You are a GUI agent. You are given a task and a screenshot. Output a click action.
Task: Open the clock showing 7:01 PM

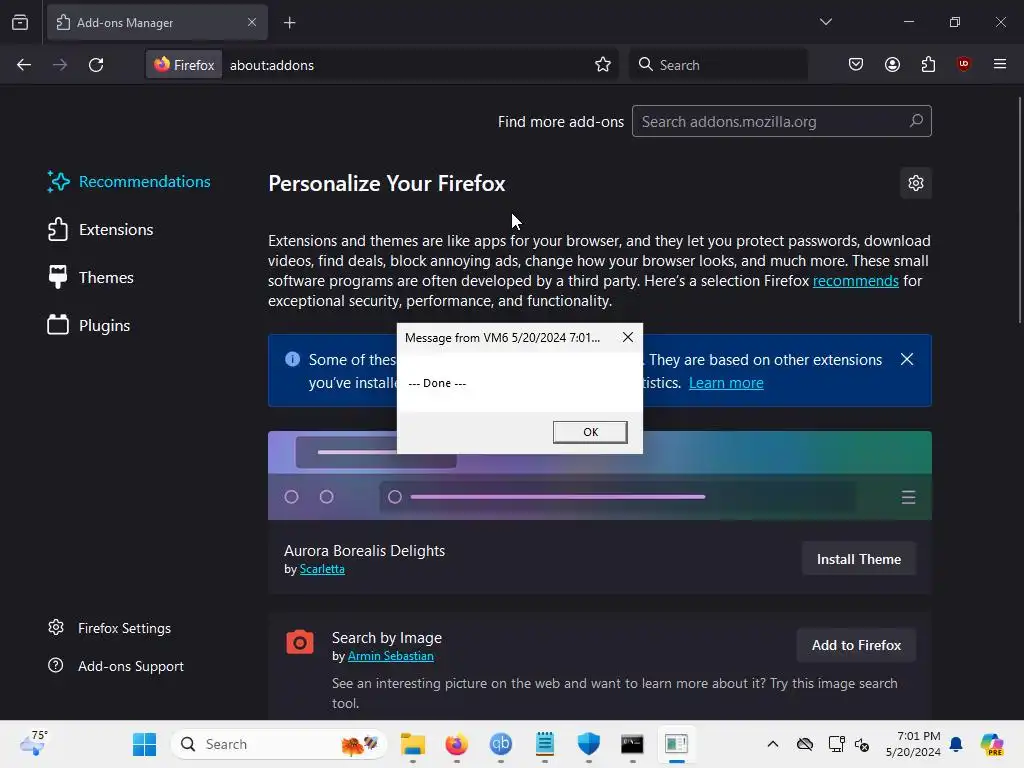[x=913, y=744]
